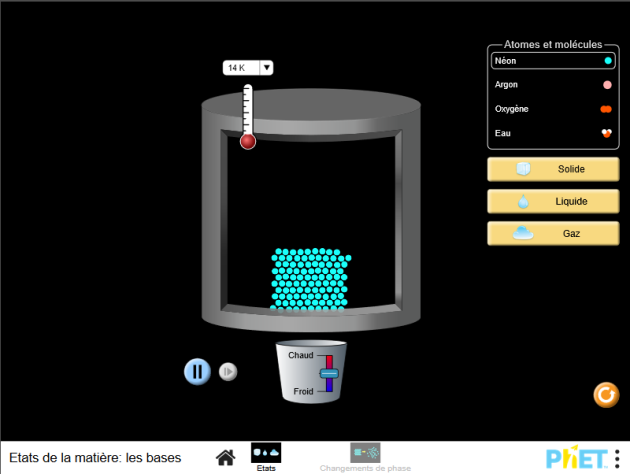The image size is (630, 474).
Task: Select Oxygène molecules
Action: [x=553, y=109]
